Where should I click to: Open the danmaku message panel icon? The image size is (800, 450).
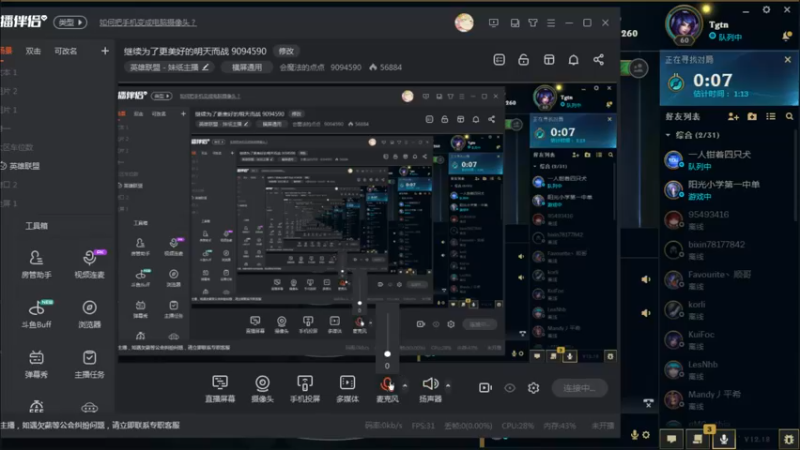pyautogui.click(x=499, y=60)
